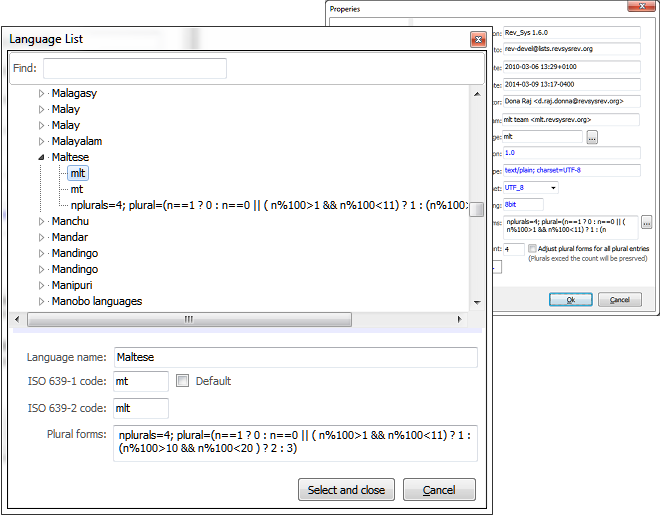
Task: Select Malayalam in the language list
Action: 77,142
